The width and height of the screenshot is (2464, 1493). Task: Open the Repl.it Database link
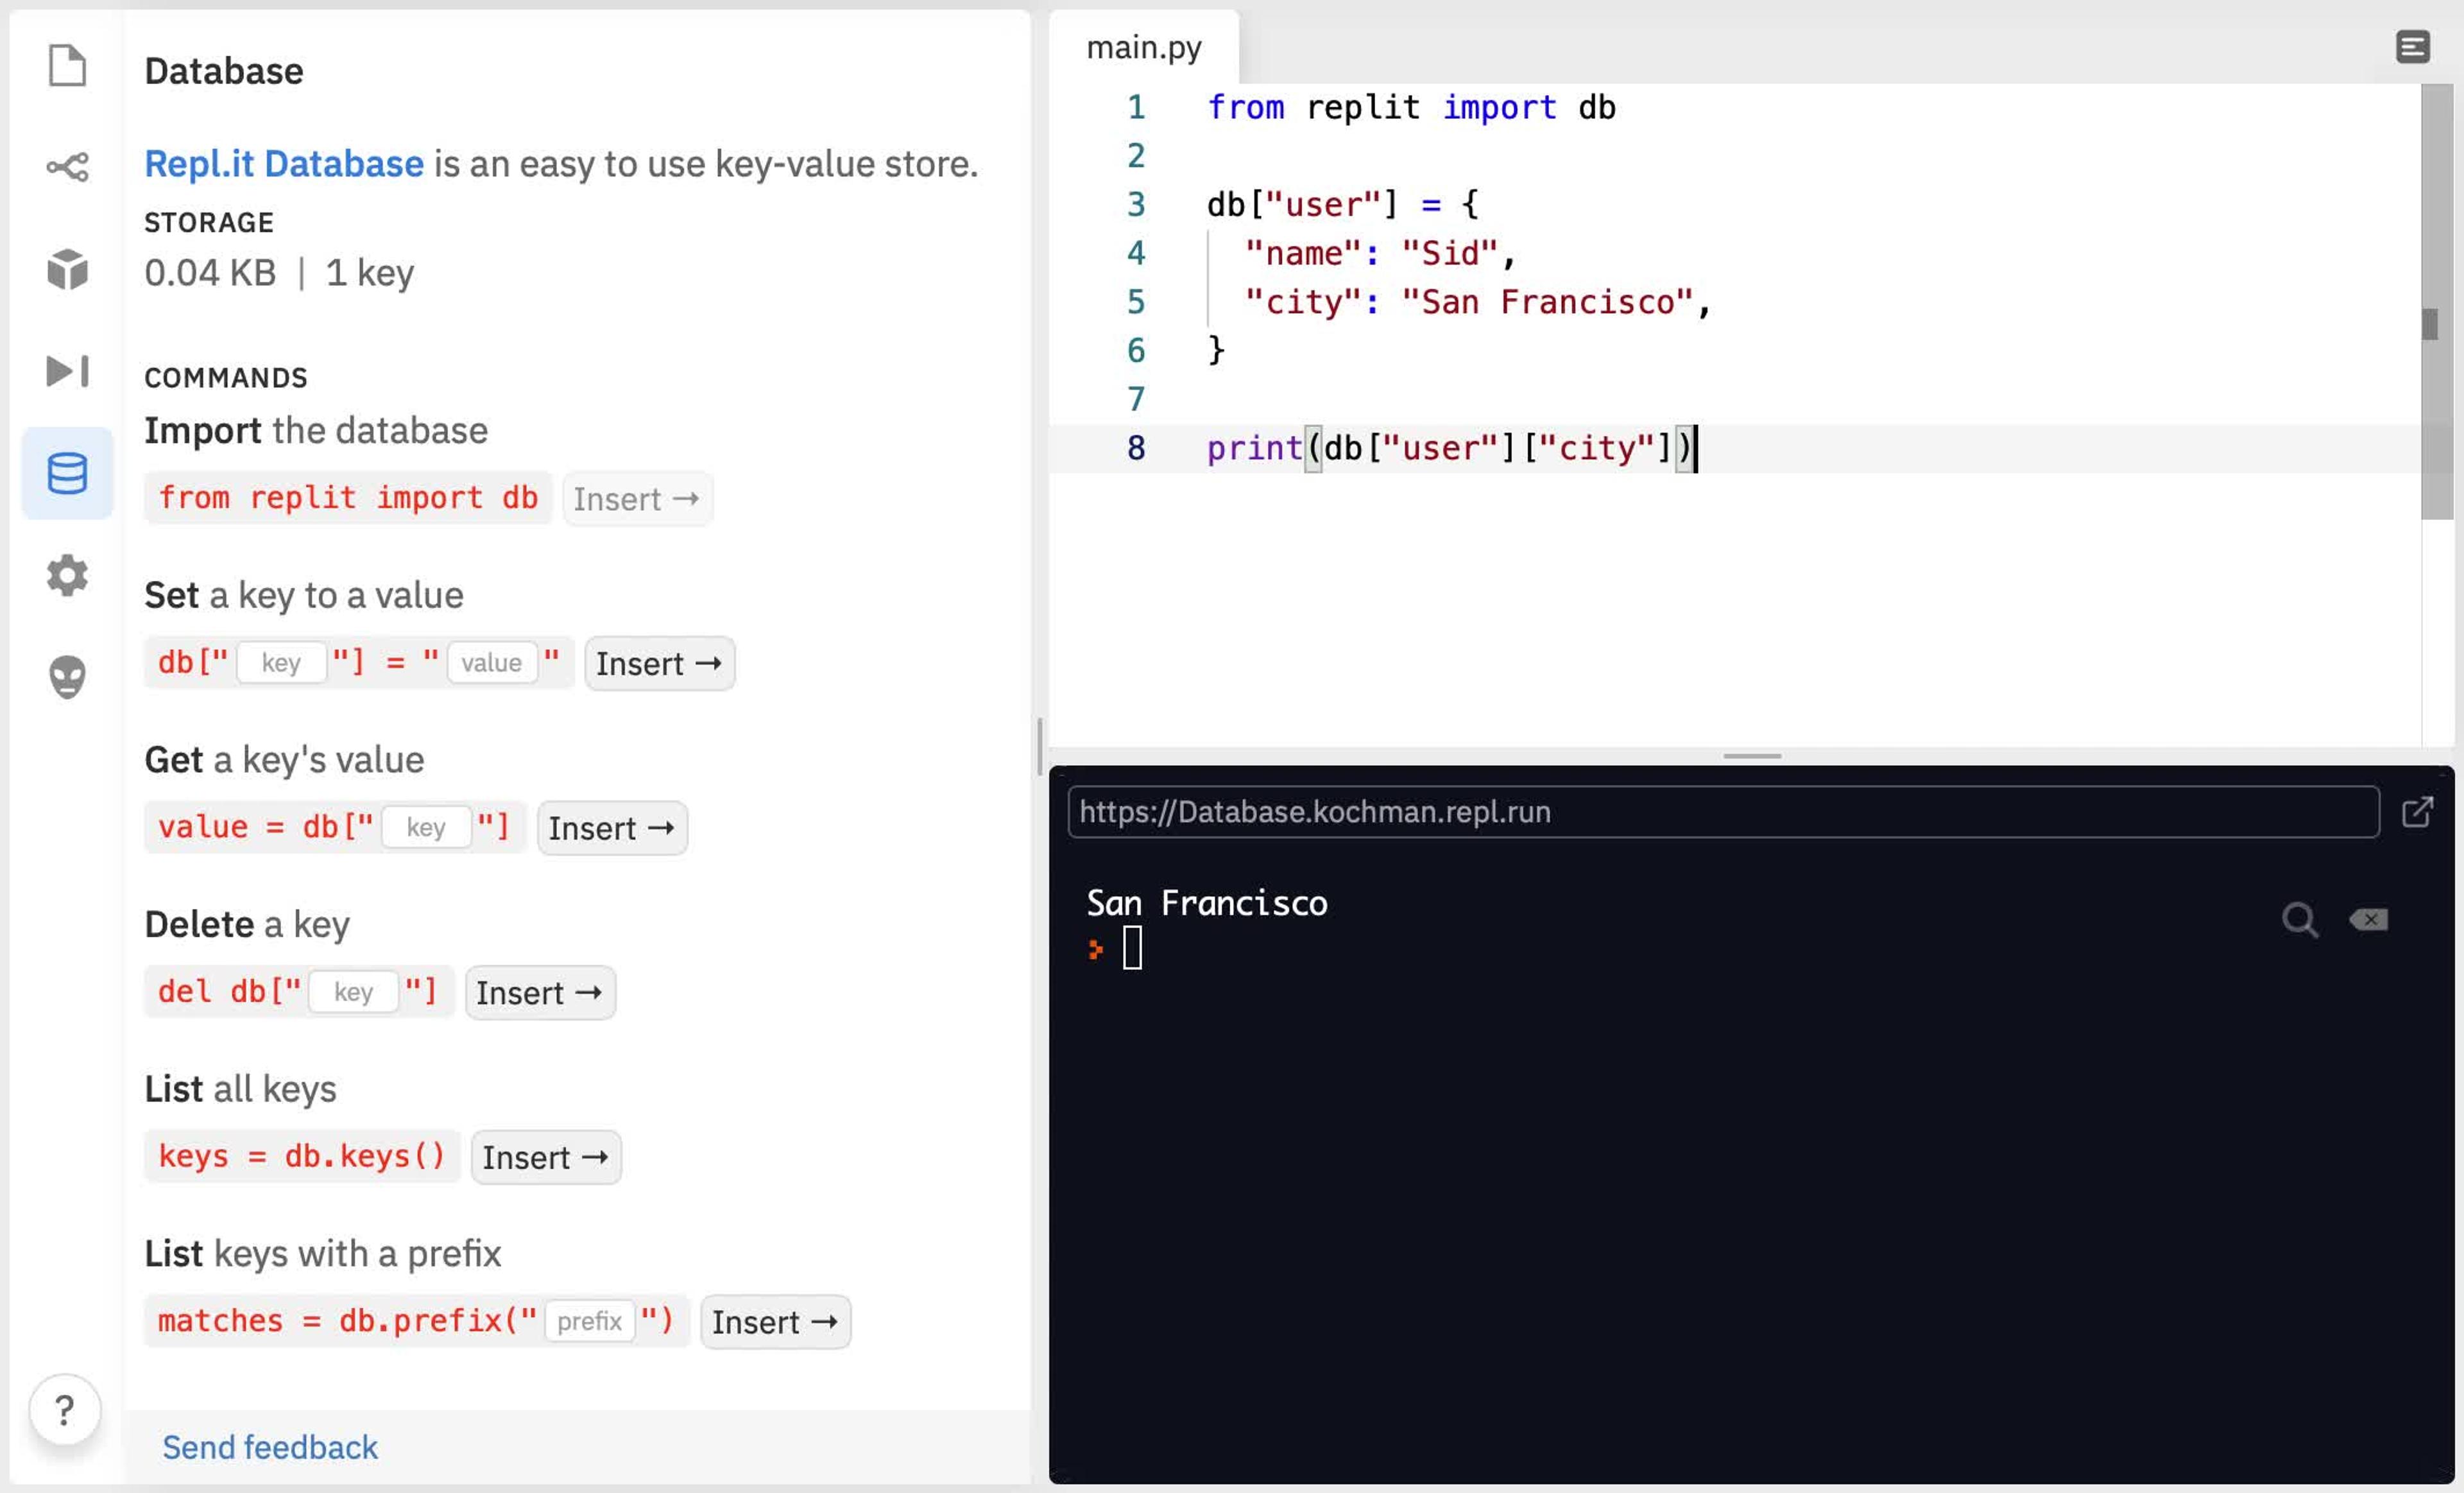[x=284, y=164]
